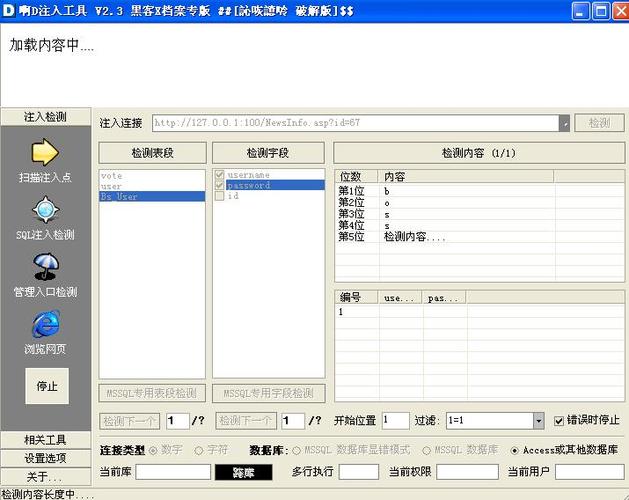
Task: Expand the 注入连接 URL dropdown
Action: (564, 123)
